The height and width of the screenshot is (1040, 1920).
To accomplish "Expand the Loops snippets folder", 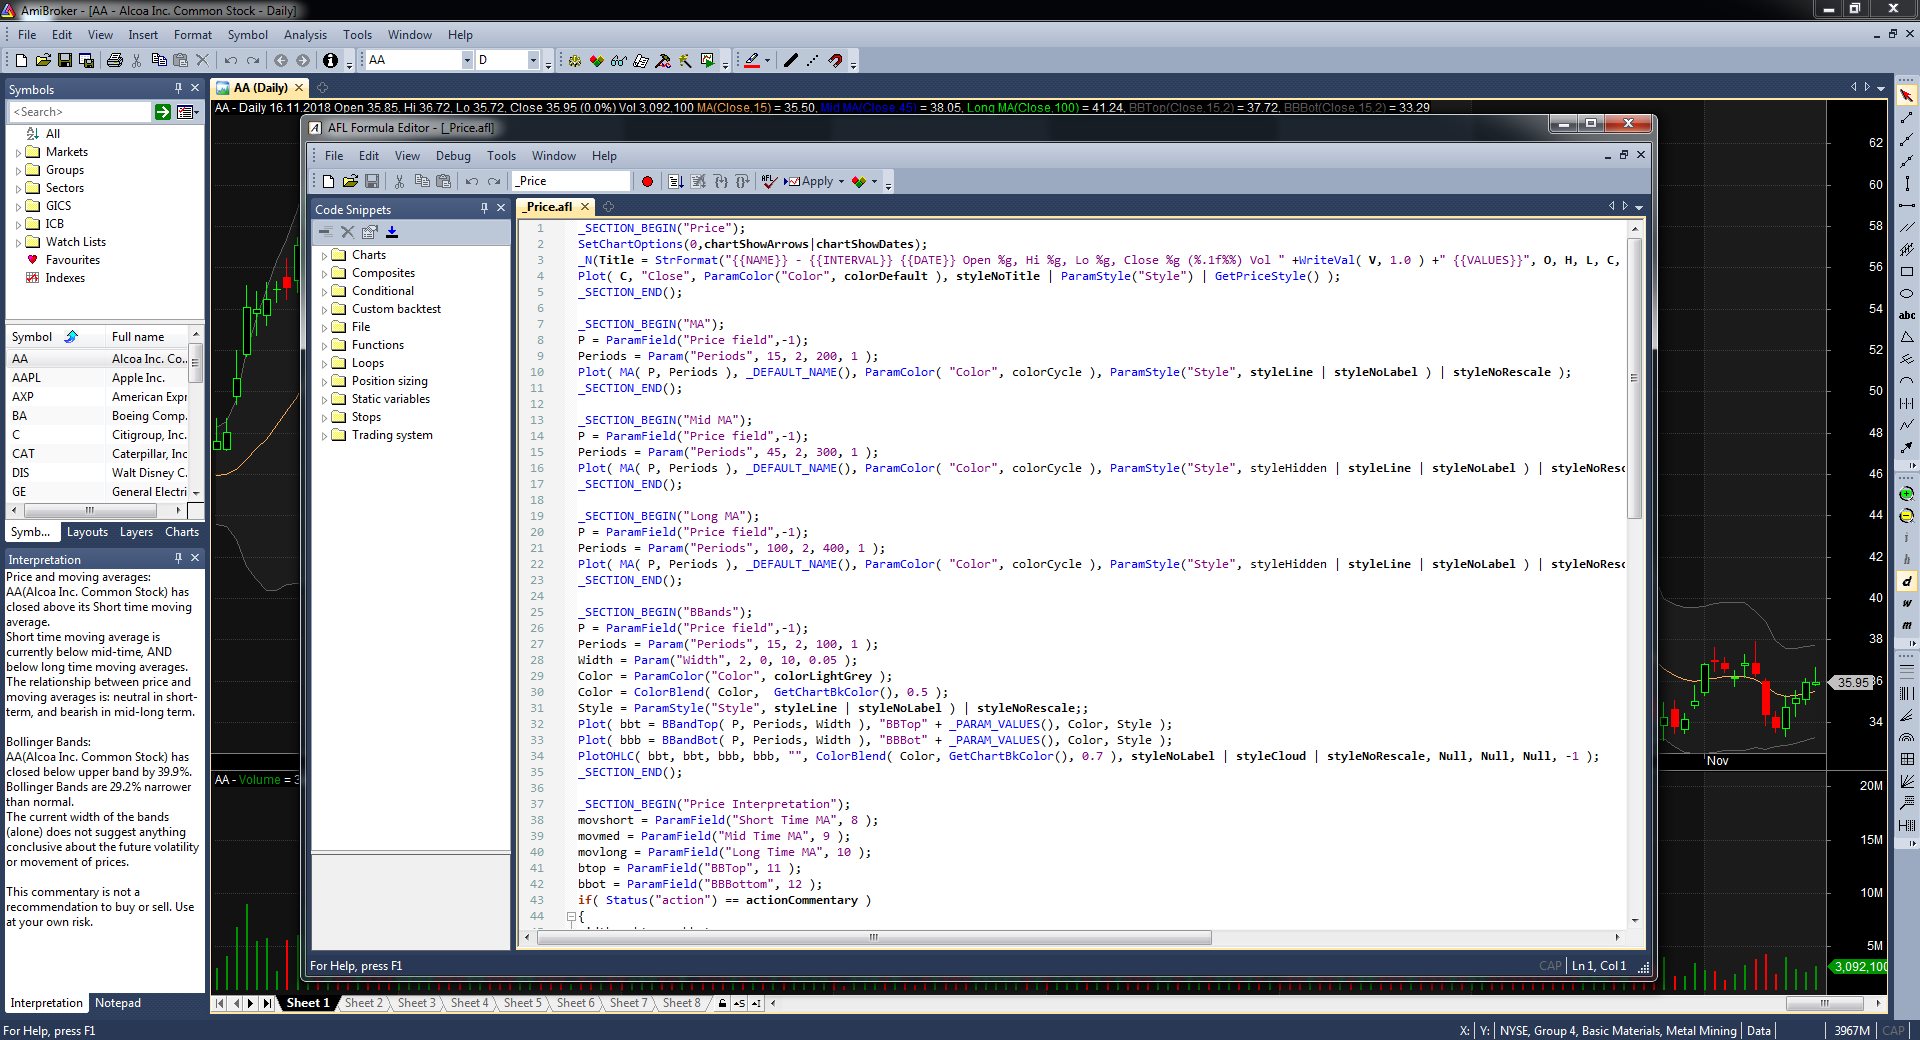I will click(x=324, y=364).
